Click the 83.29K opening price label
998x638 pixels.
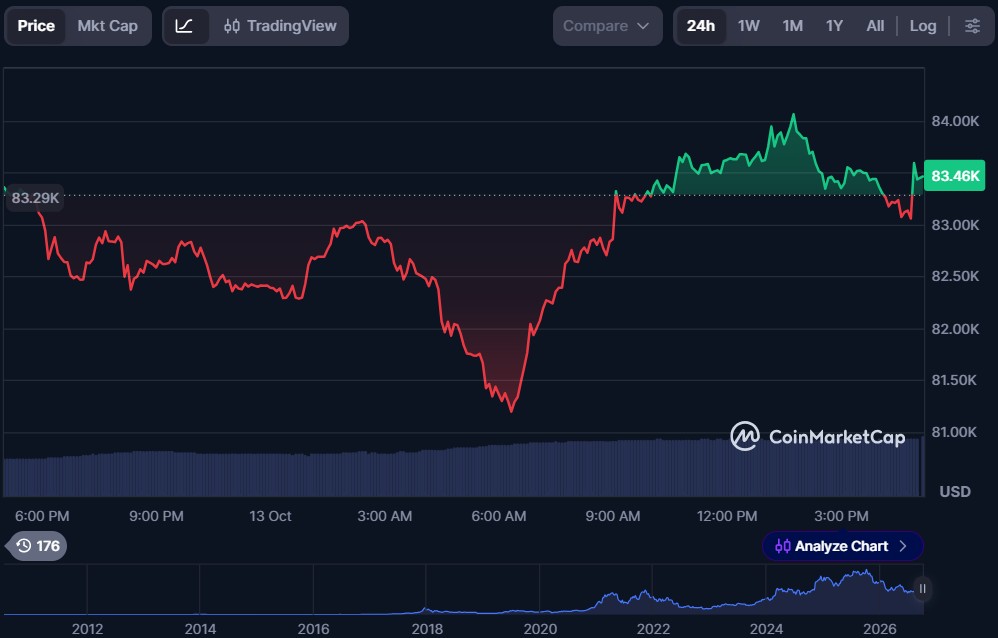click(x=35, y=198)
